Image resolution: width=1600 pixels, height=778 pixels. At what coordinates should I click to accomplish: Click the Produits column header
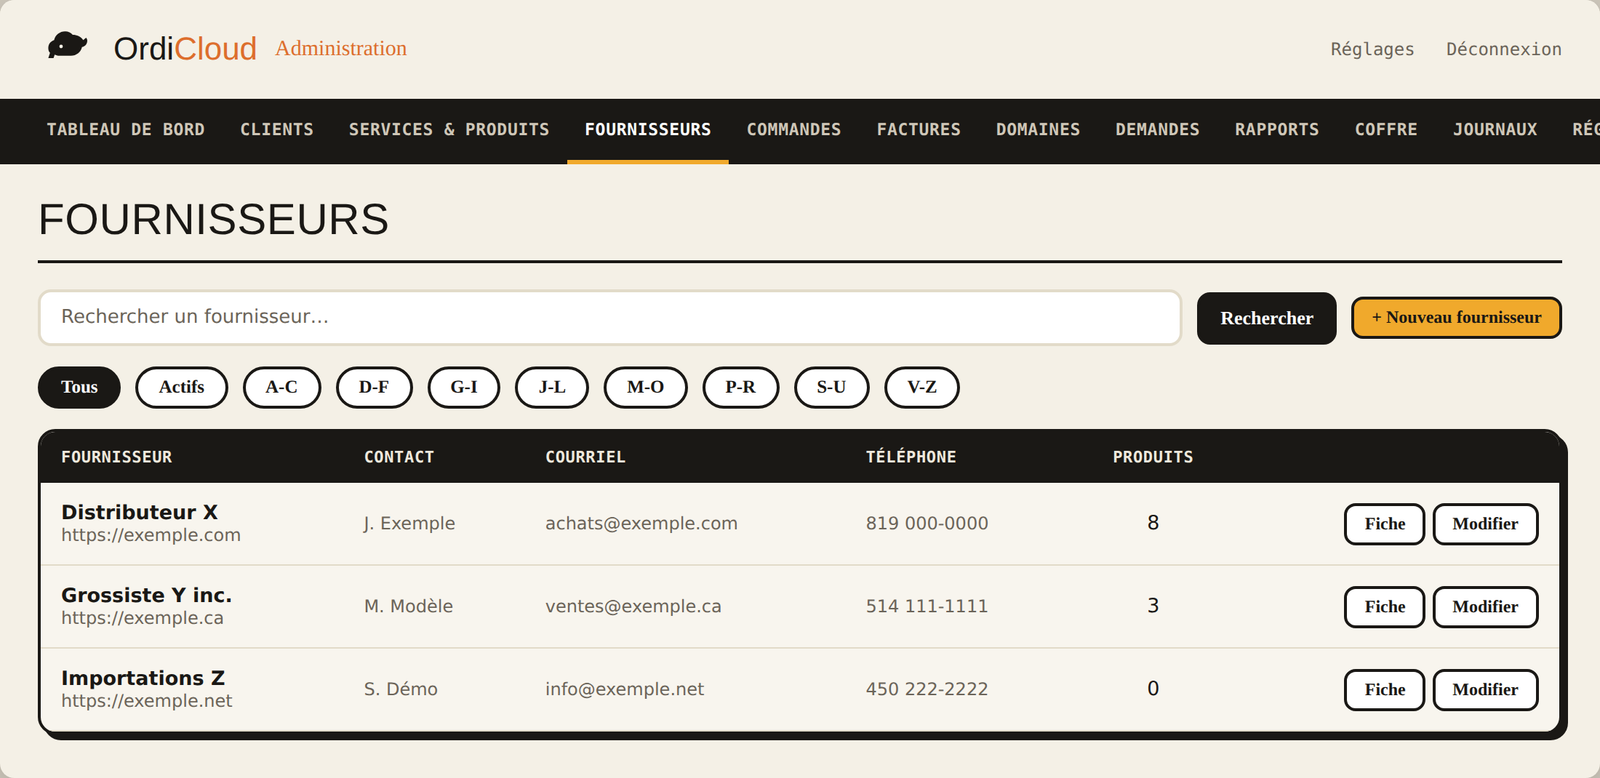point(1153,457)
